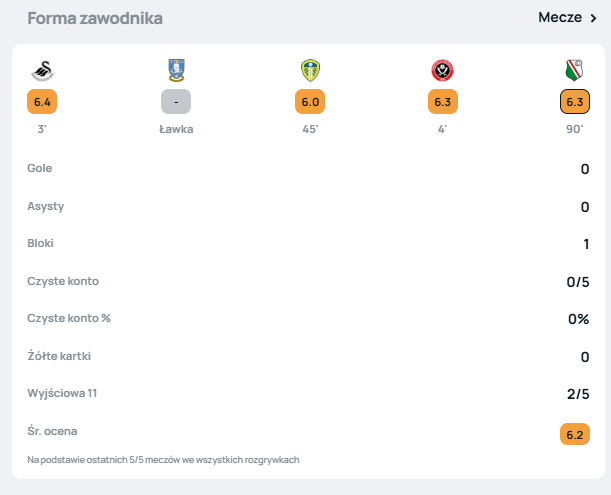Open the Leeds United match crest
The height and width of the screenshot is (495, 611).
[x=310, y=70]
